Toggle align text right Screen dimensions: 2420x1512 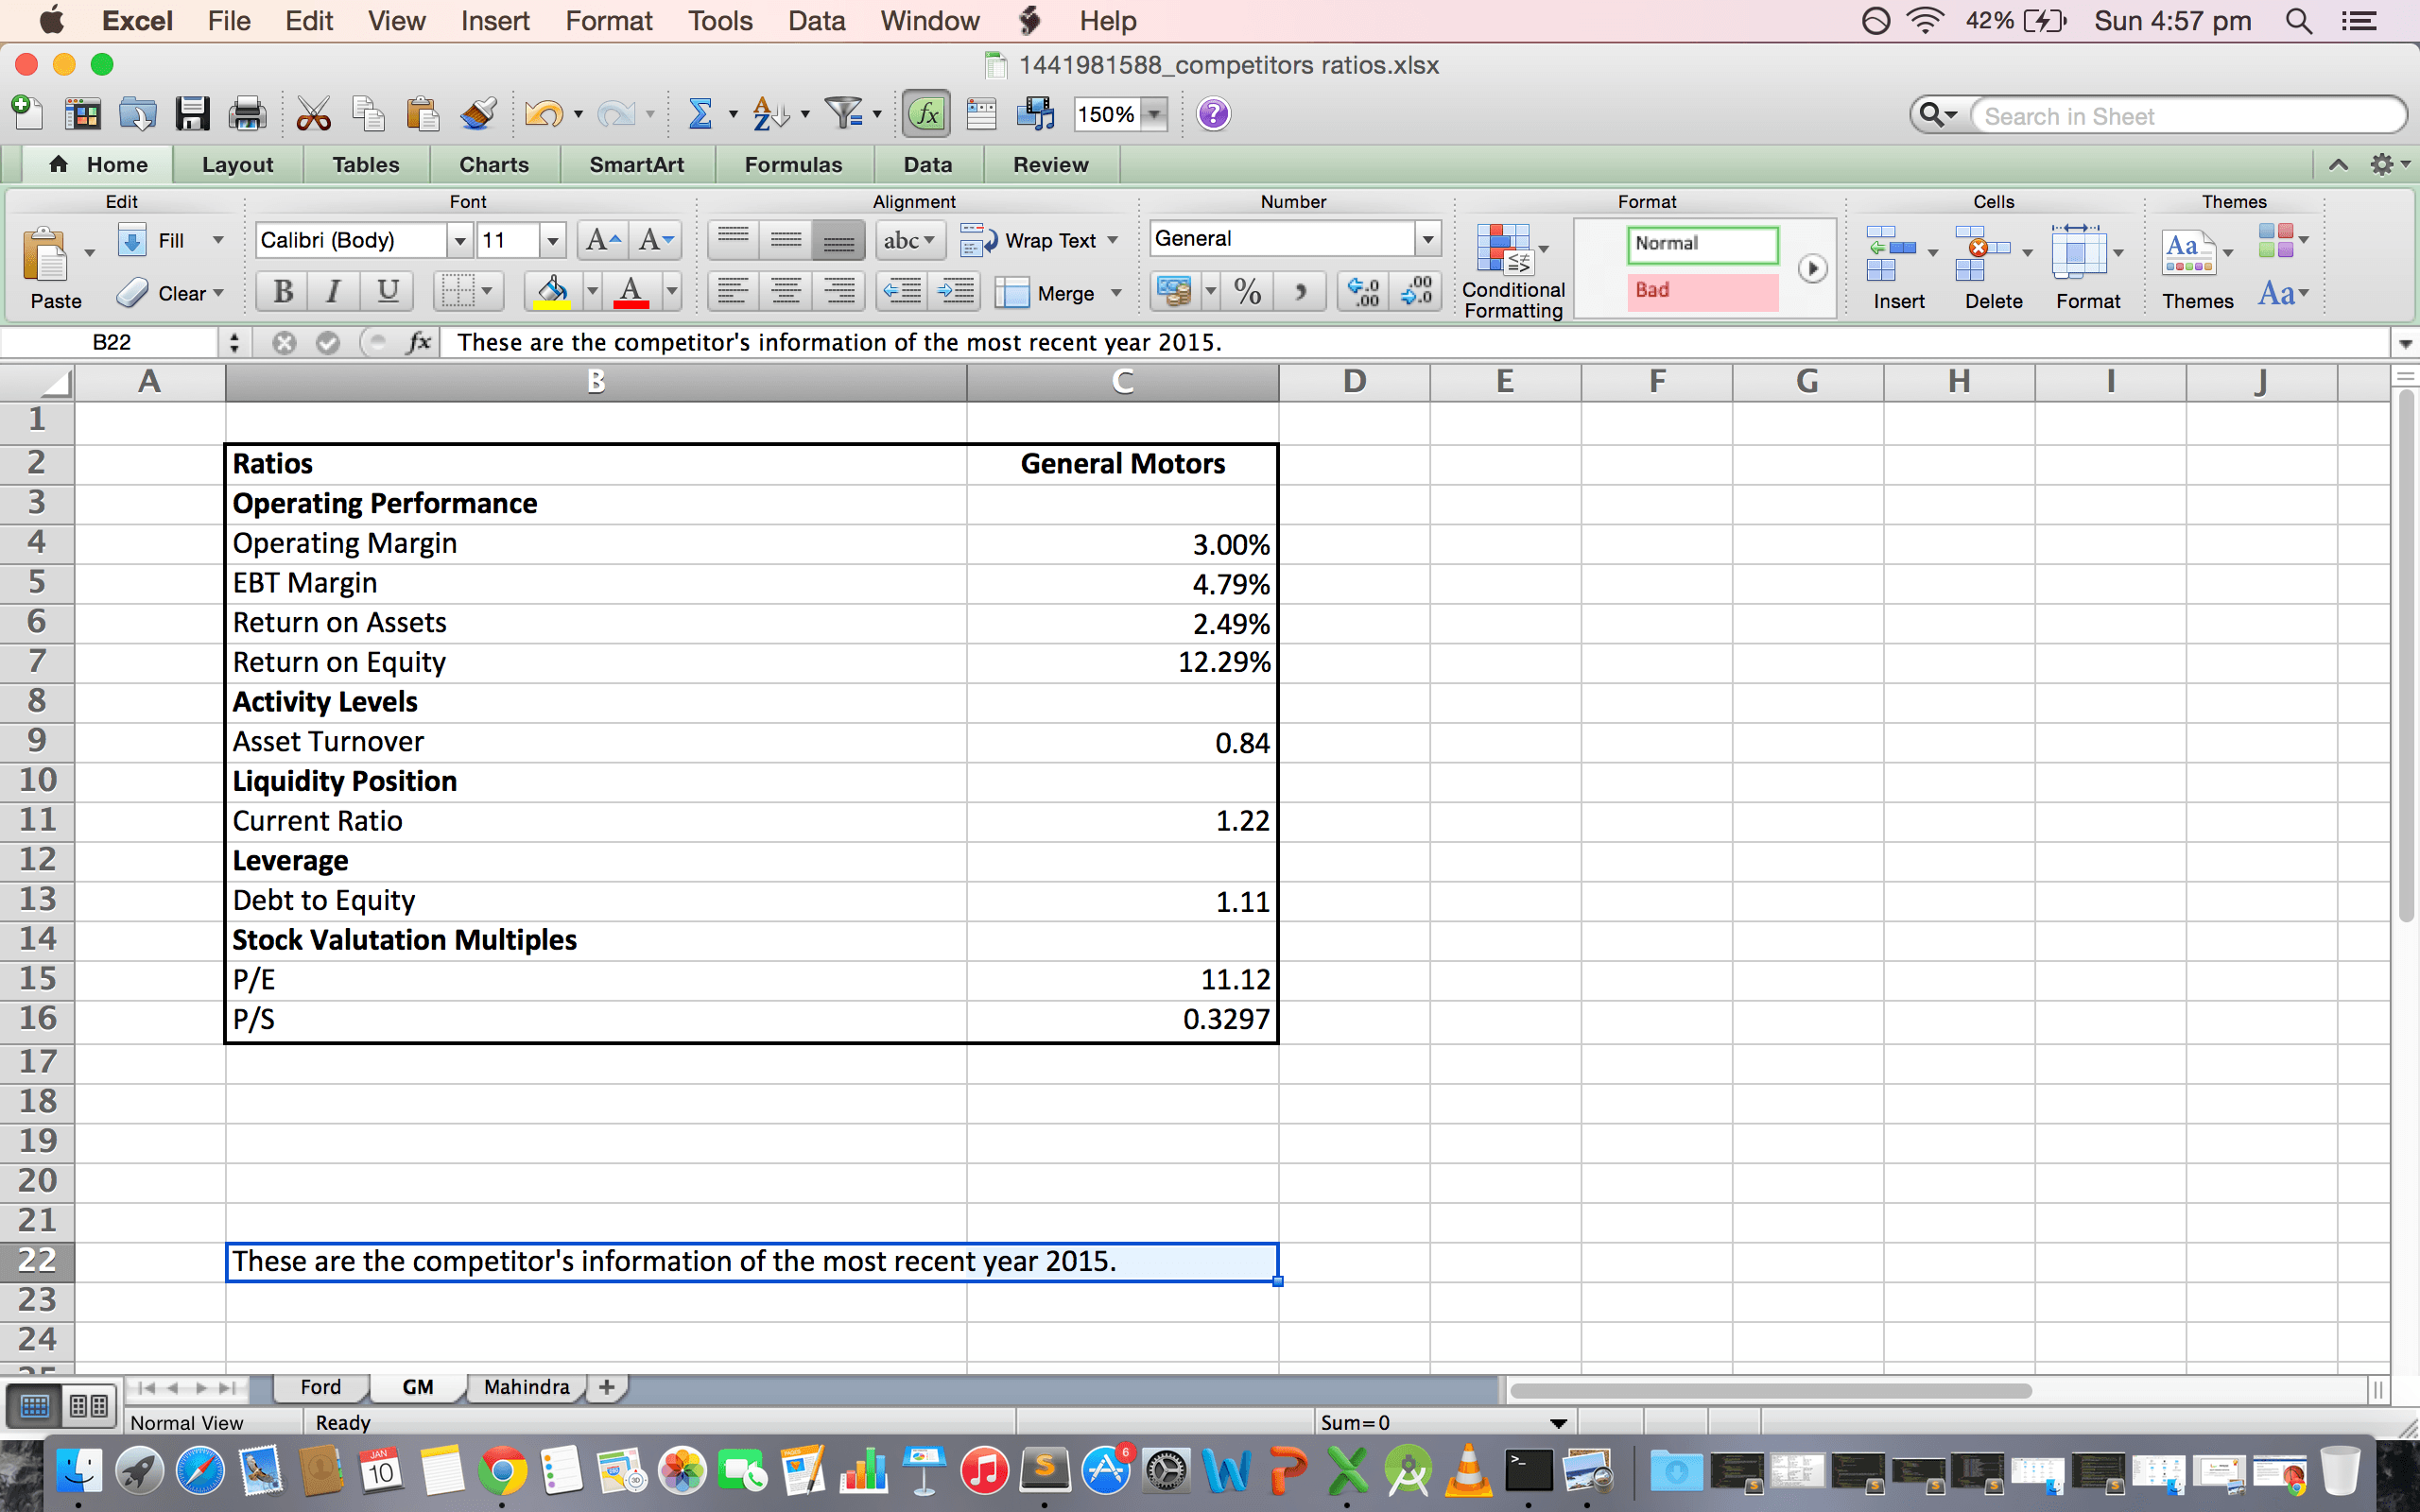click(839, 292)
